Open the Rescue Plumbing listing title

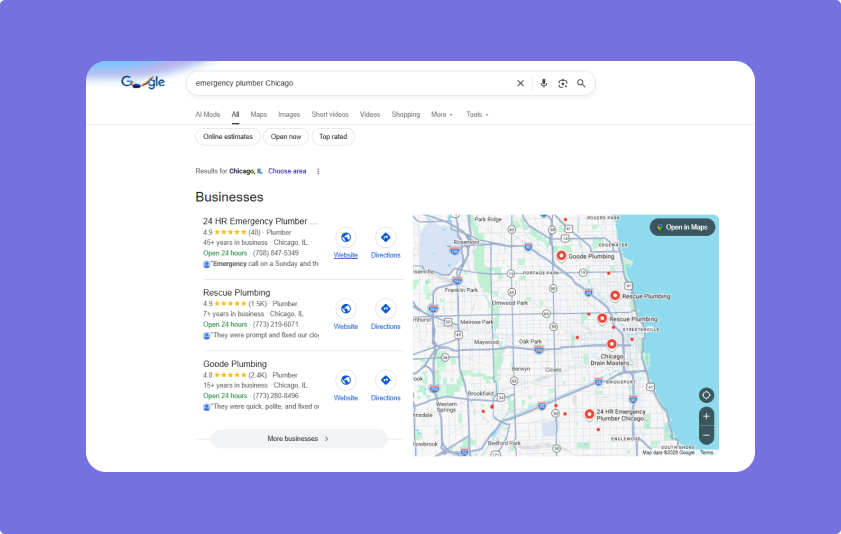237,293
